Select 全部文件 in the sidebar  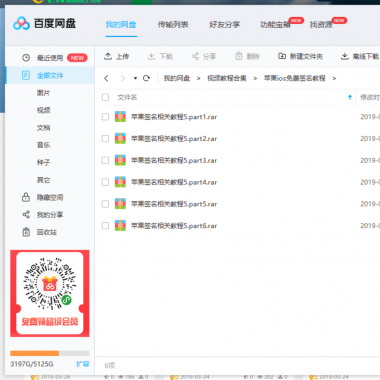50,75
